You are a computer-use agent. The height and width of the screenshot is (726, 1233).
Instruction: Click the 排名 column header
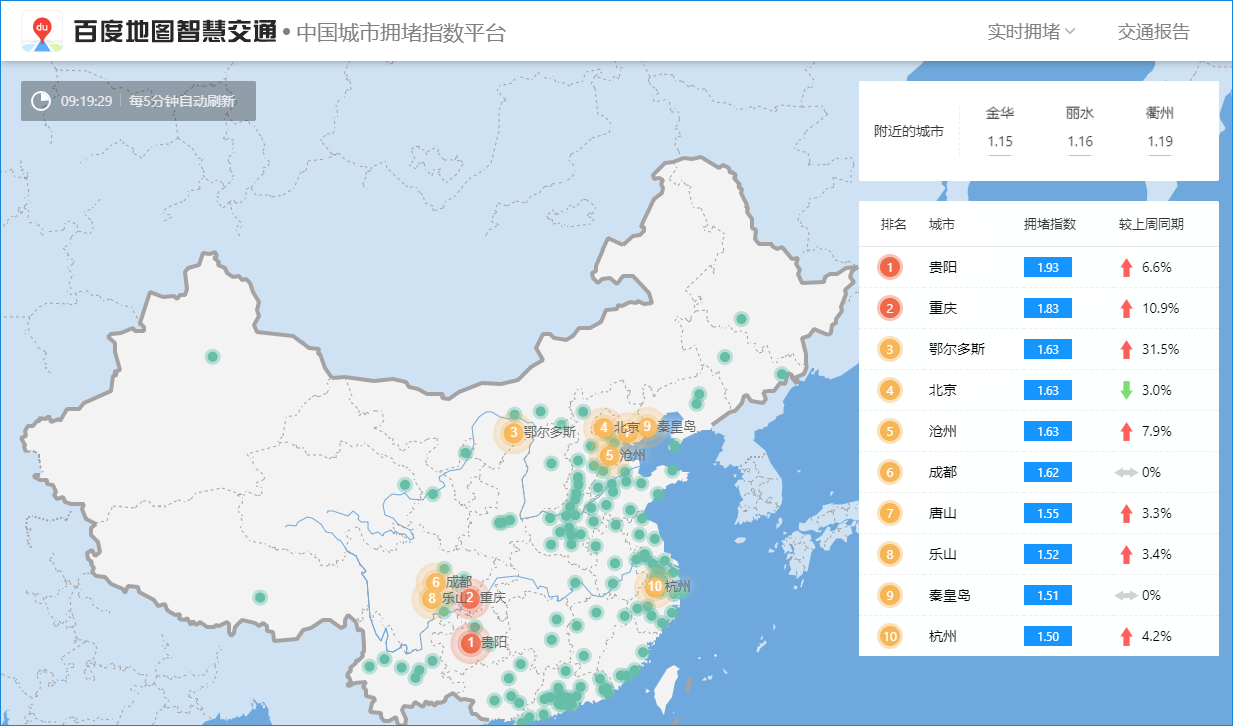893,224
